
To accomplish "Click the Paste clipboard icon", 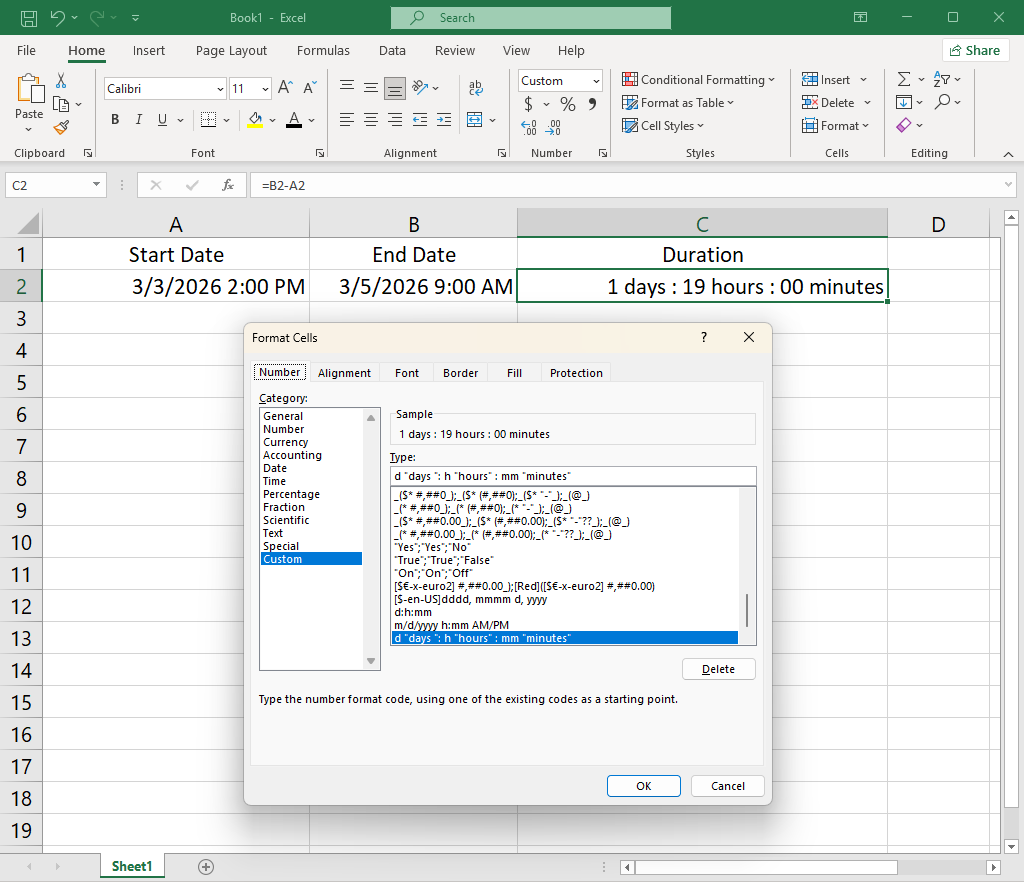I will [x=30, y=88].
